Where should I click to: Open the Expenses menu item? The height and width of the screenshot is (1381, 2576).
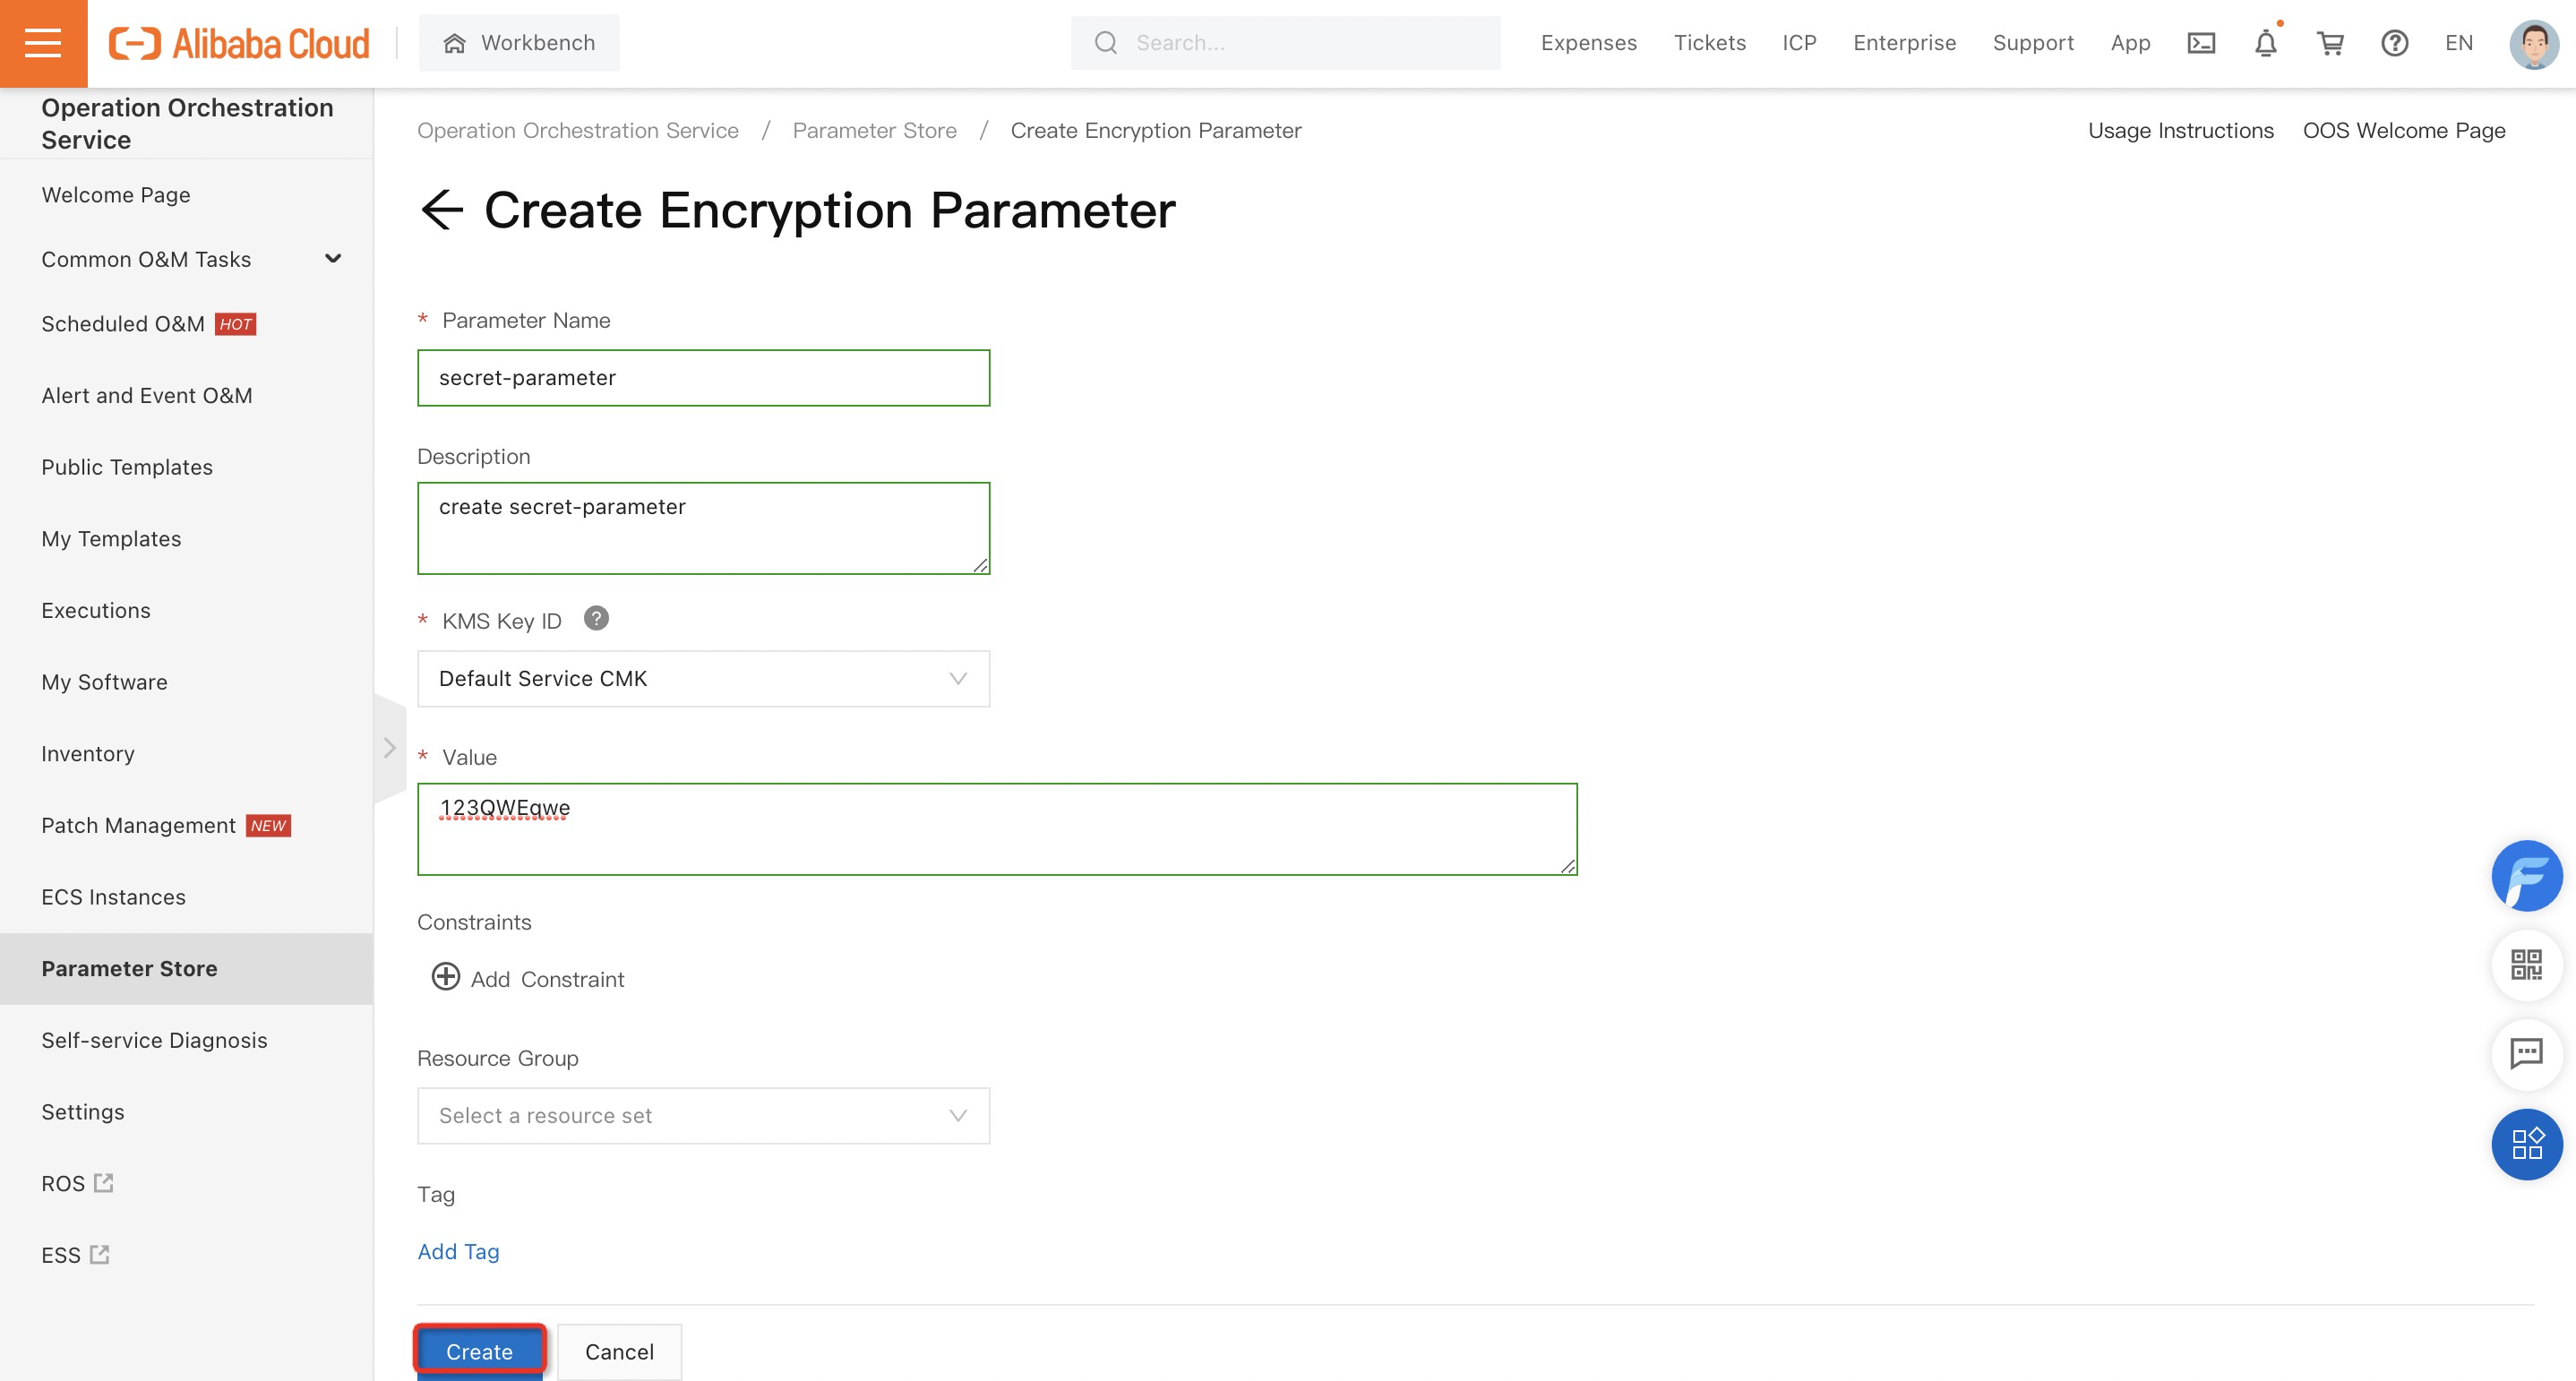pyautogui.click(x=1588, y=42)
